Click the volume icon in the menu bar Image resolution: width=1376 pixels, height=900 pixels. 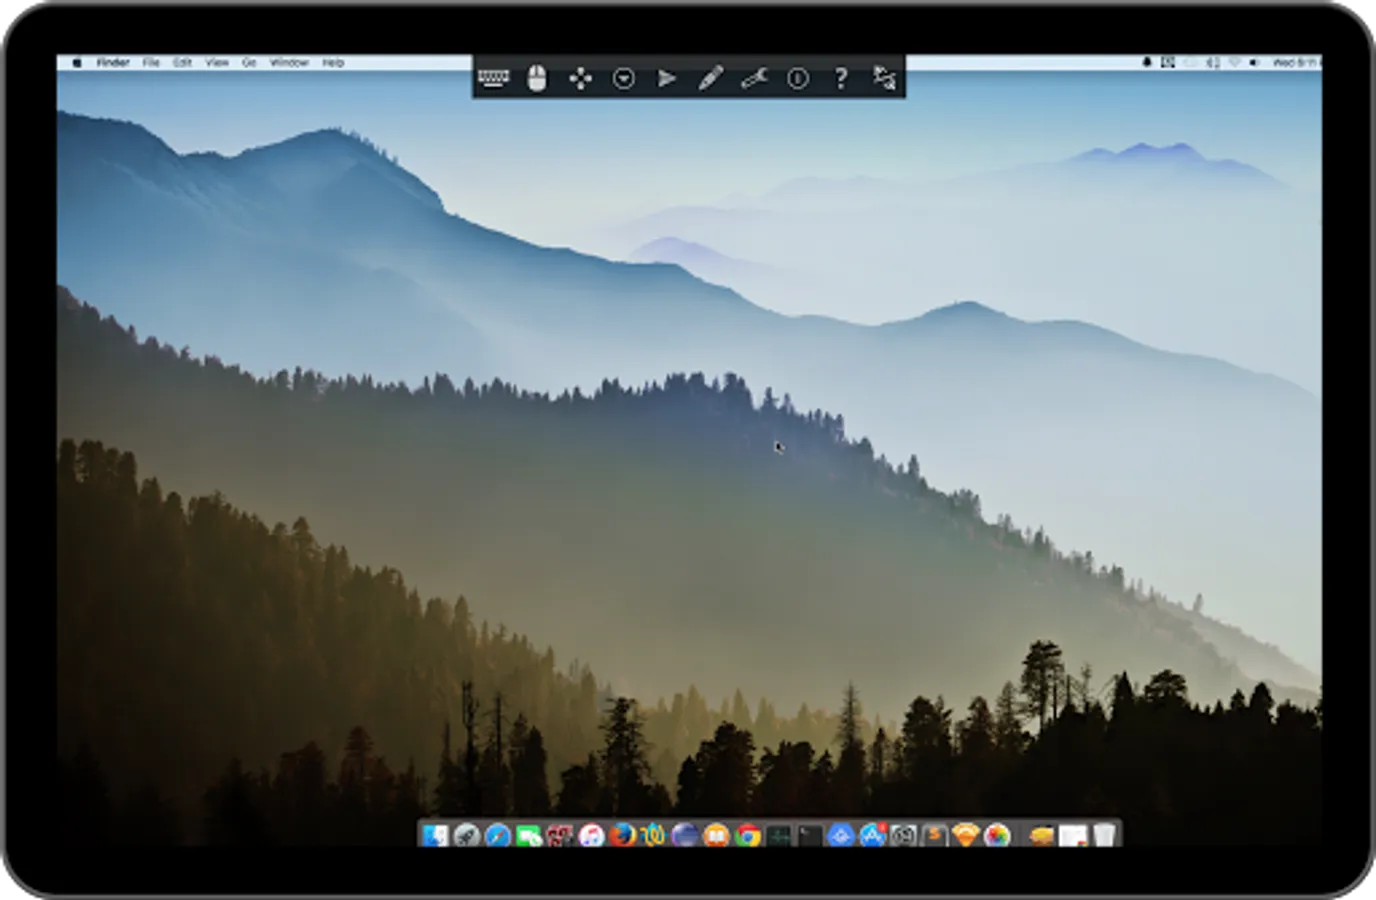point(1255,62)
